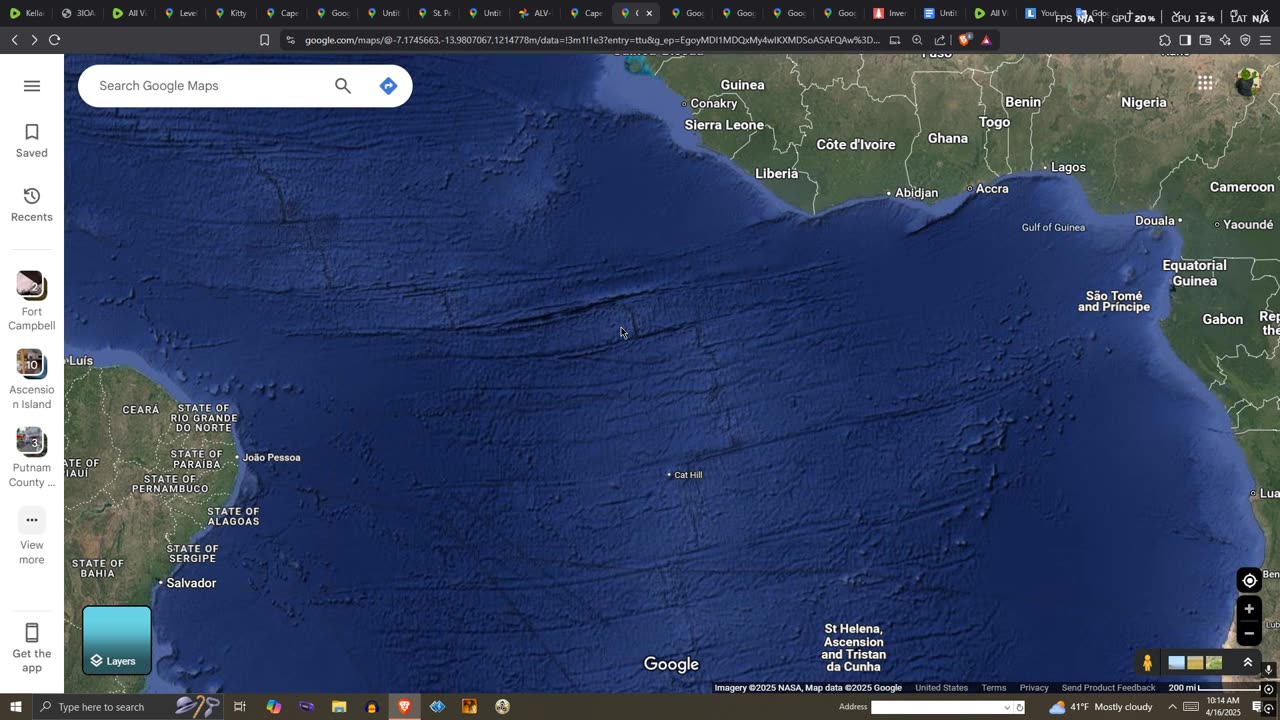Click the browser address bar URL
The height and width of the screenshot is (720, 1280).
[x=592, y=40]
